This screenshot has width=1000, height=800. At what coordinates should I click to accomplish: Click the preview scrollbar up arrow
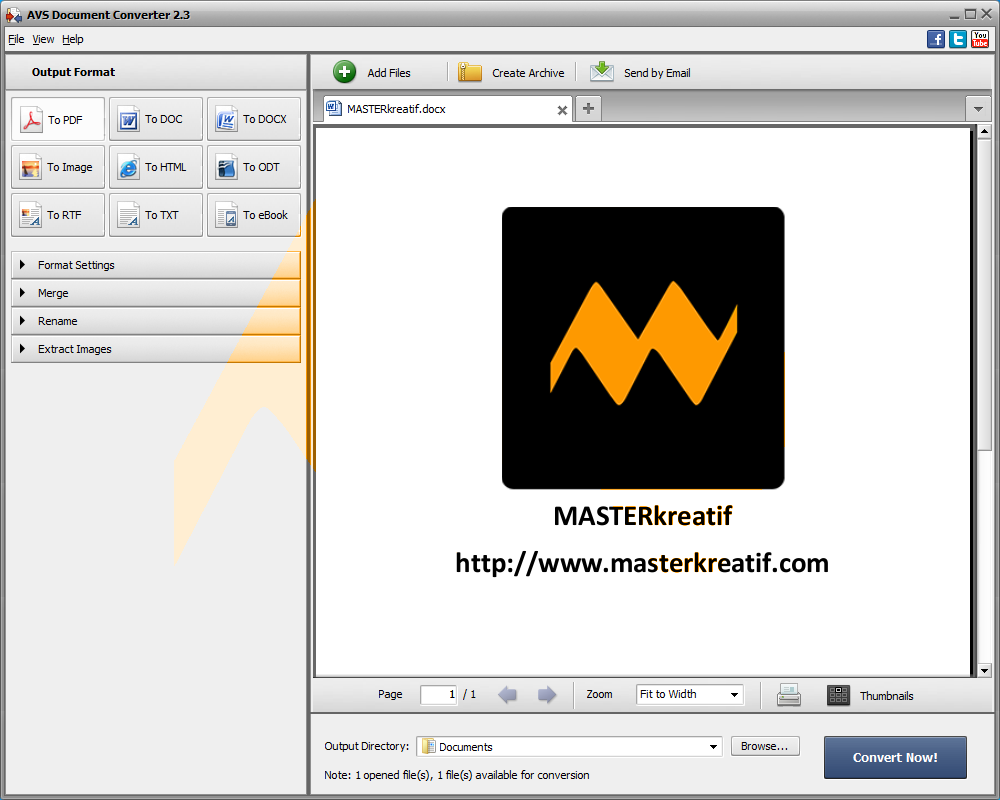pyautogui.click(x=984, y=131)
